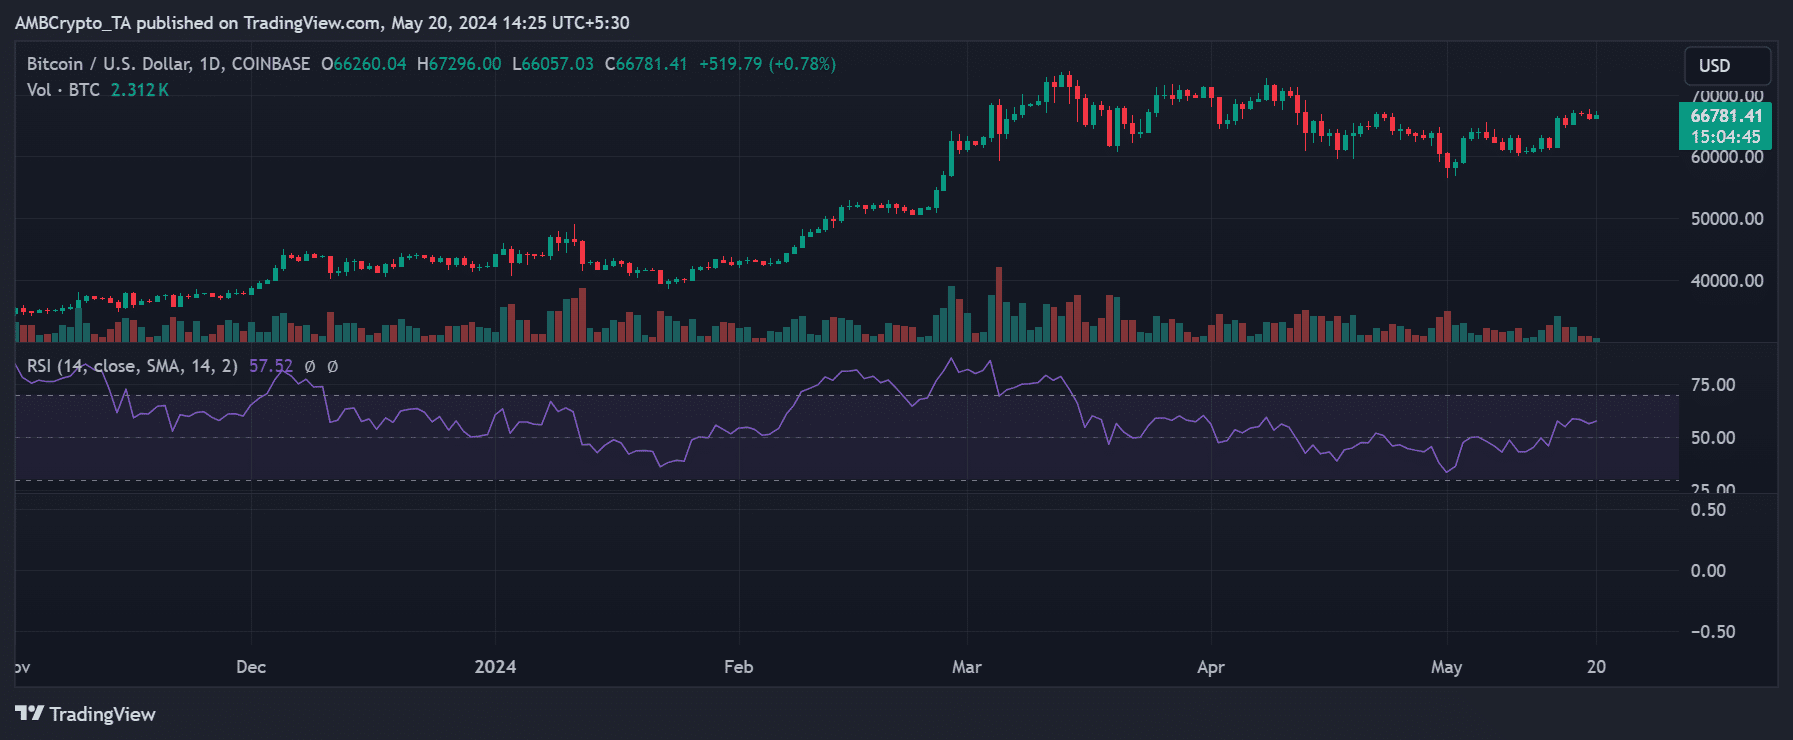Click the TradingView logo
Viewport: 1793px width, 740px height.
pyautogui.click(x=85, y=714)
